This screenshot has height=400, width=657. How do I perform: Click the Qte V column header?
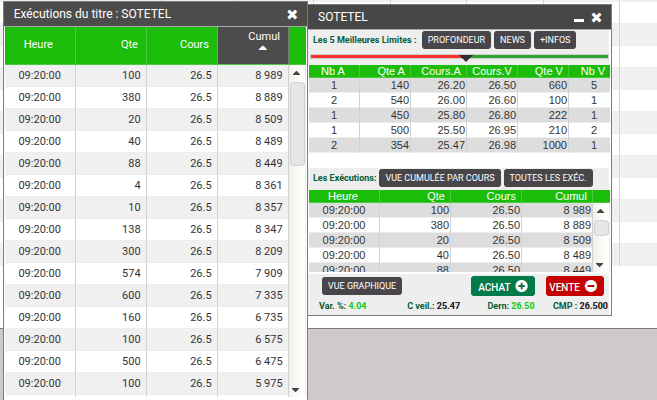click(x=543, y=72)
